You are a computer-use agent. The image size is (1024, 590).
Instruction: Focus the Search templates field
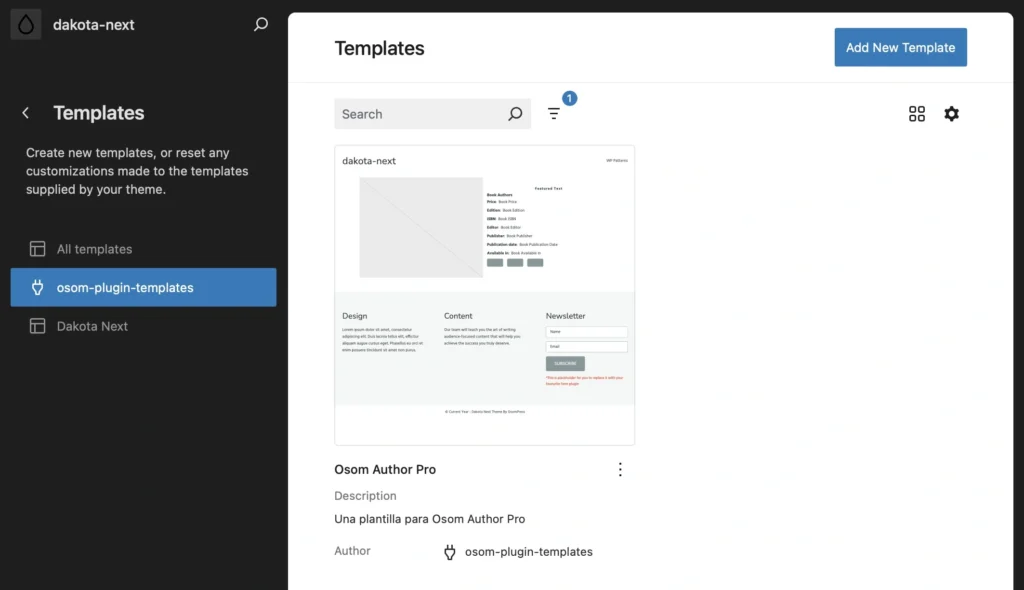coord(432,114)
